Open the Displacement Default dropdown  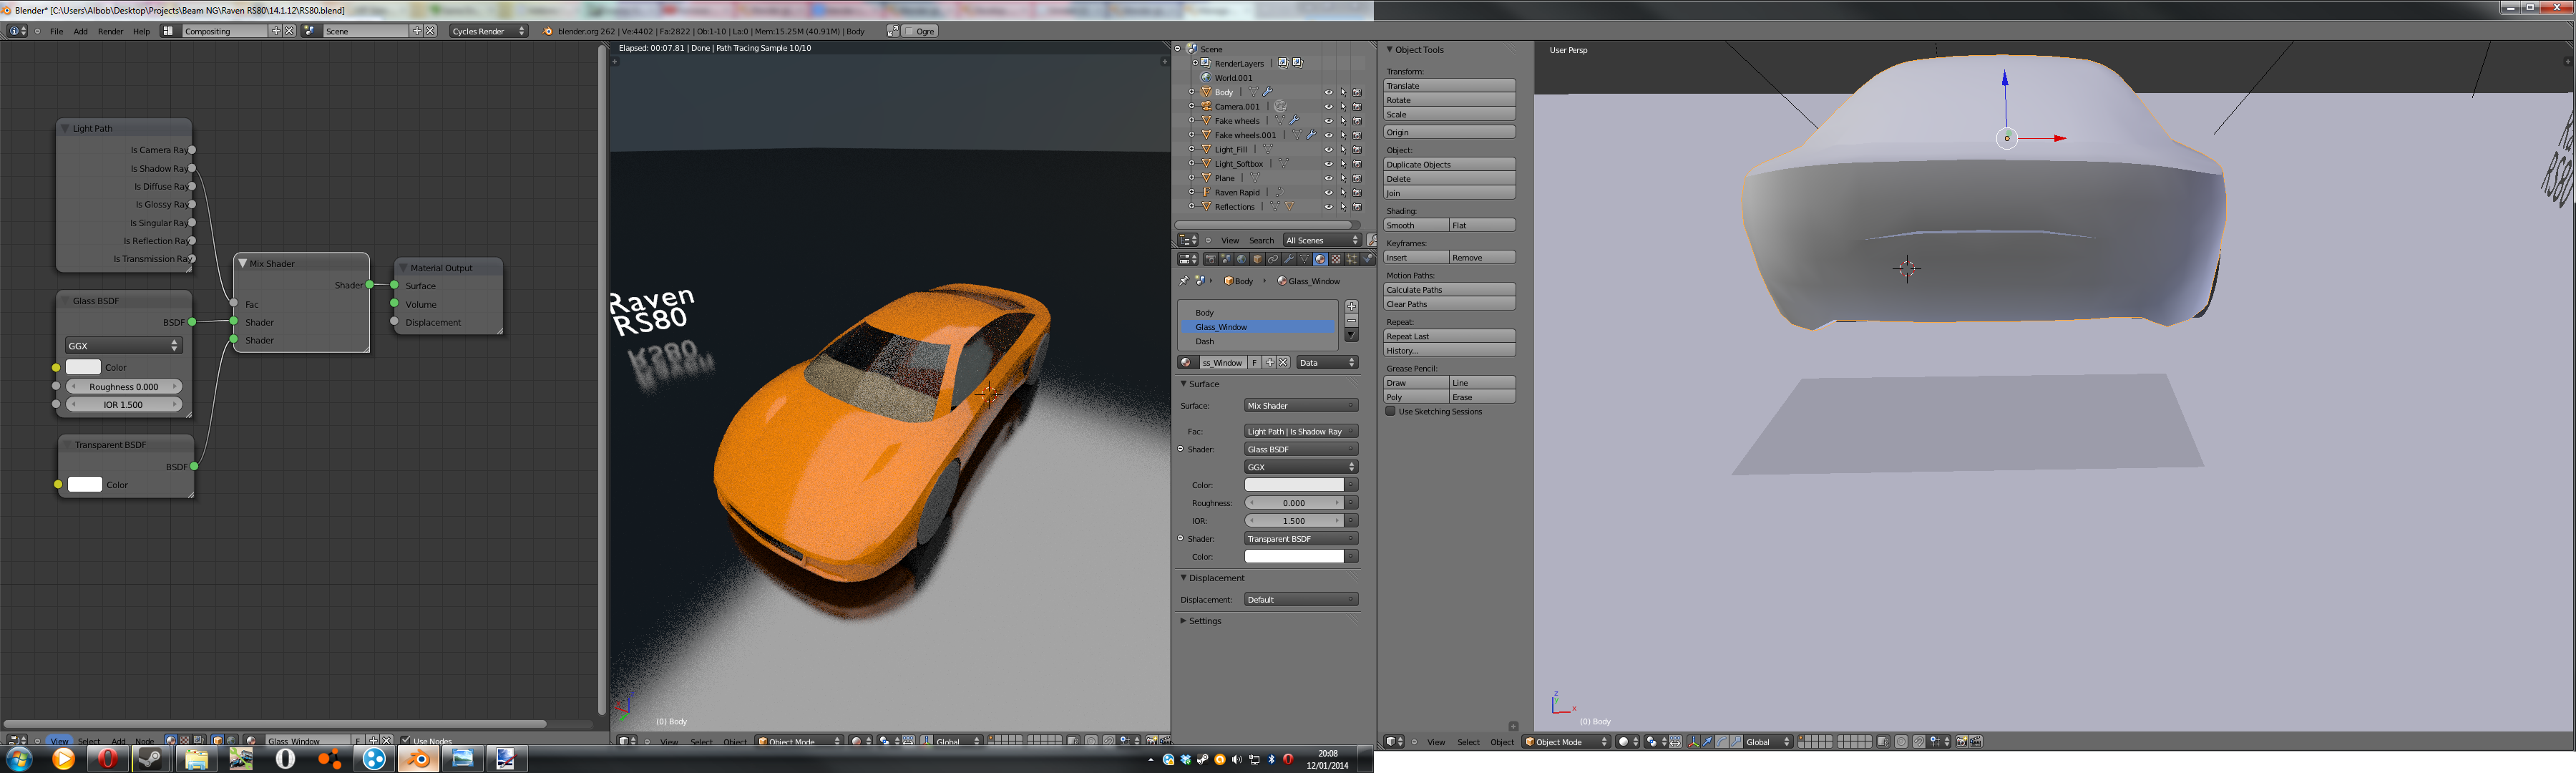[x=1300, y=600]
